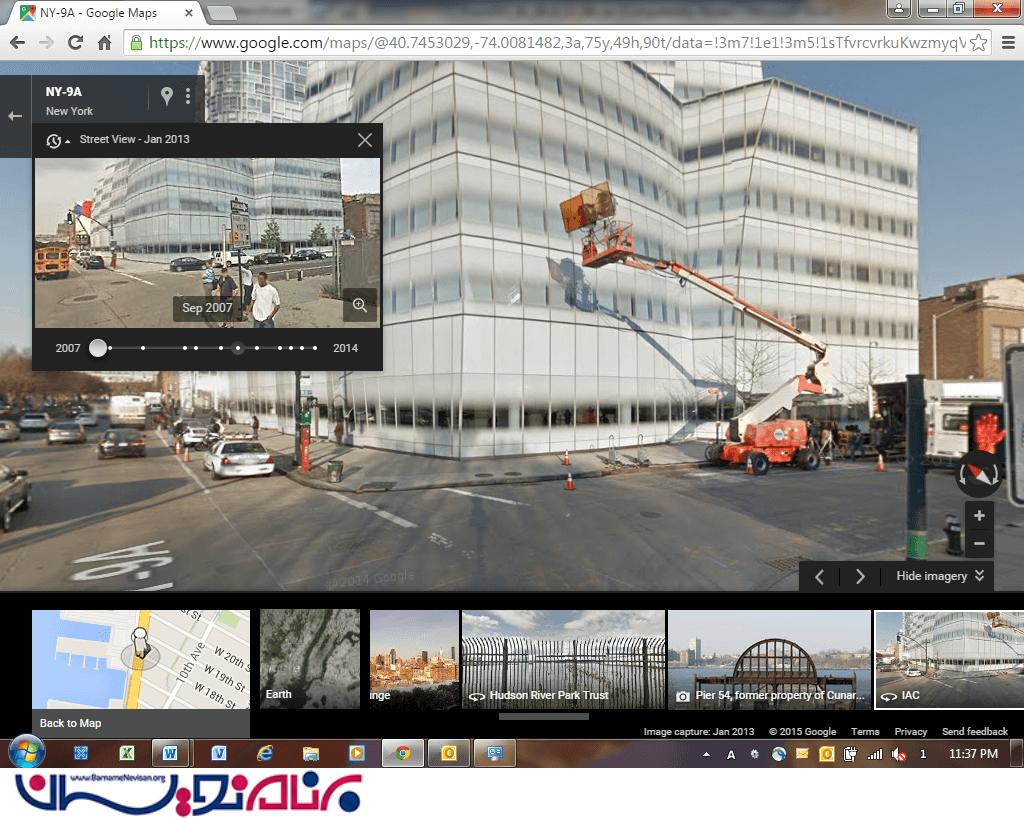Image resolution: width=1024 pixels, height=818 pixels.
Task: Click the back arrow in Maps panel
Action: pyautogui.click(x=15, y=116)
